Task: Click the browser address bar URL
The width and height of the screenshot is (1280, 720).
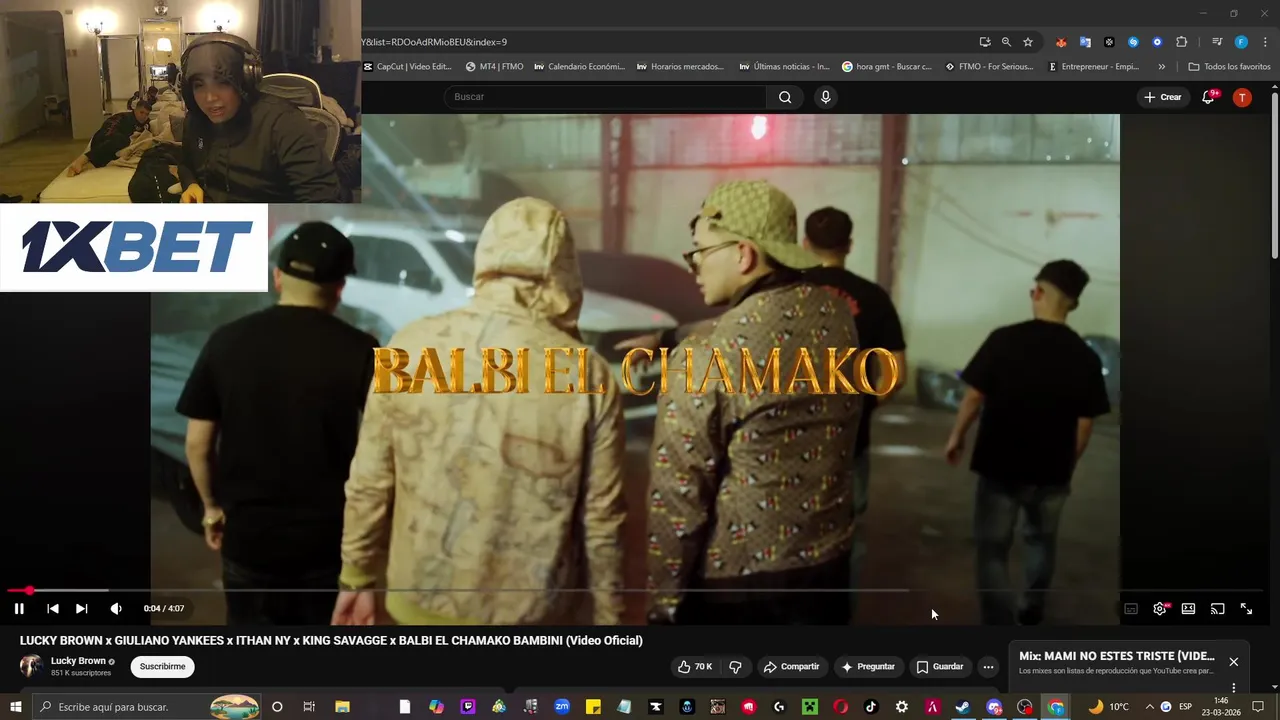Action: [x=665, y=42]
